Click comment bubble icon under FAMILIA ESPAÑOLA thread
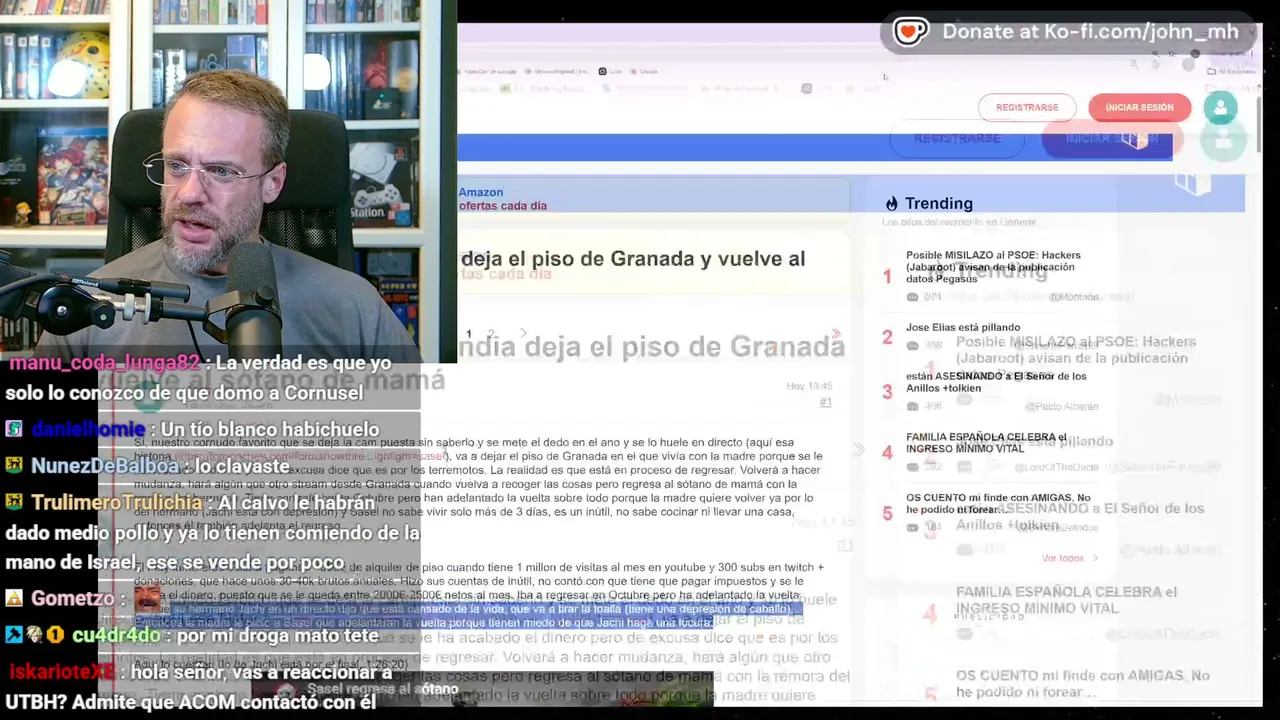 (912, 466)
